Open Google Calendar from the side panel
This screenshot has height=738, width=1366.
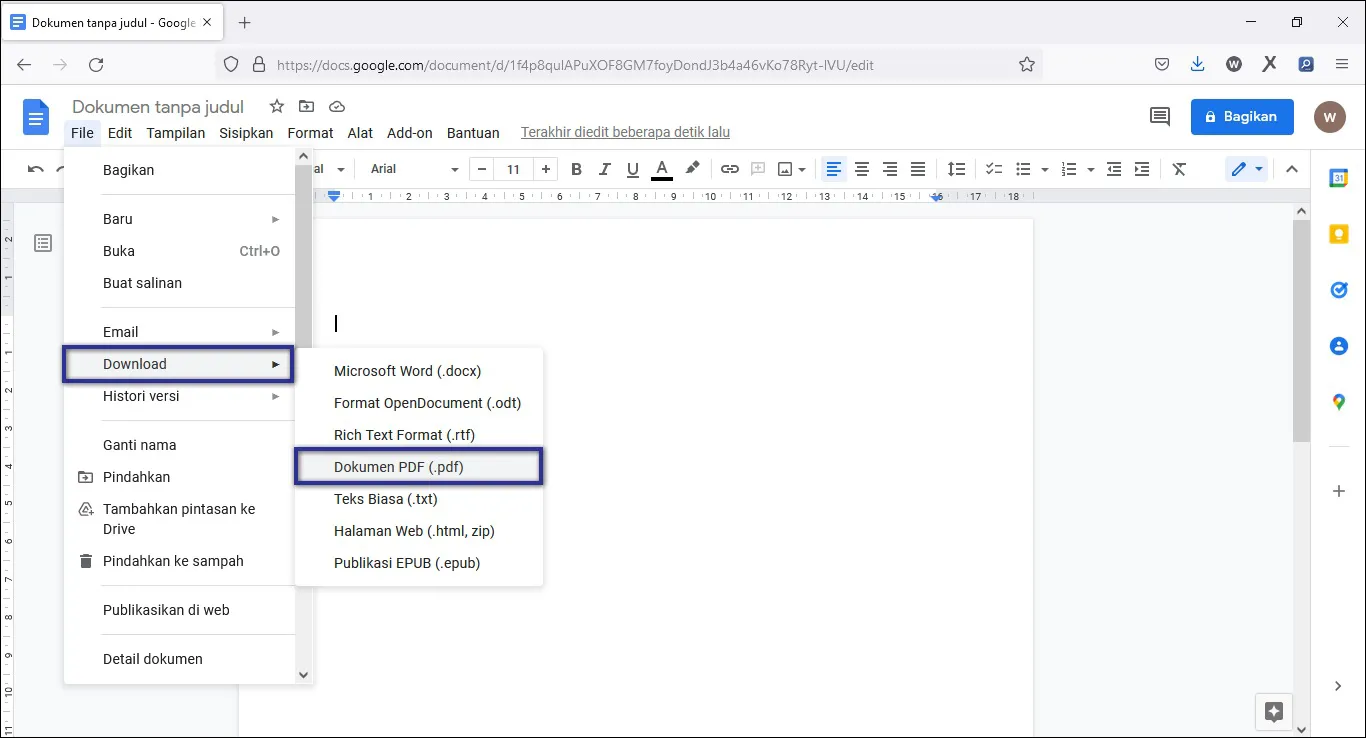[x=1338, y=177]
